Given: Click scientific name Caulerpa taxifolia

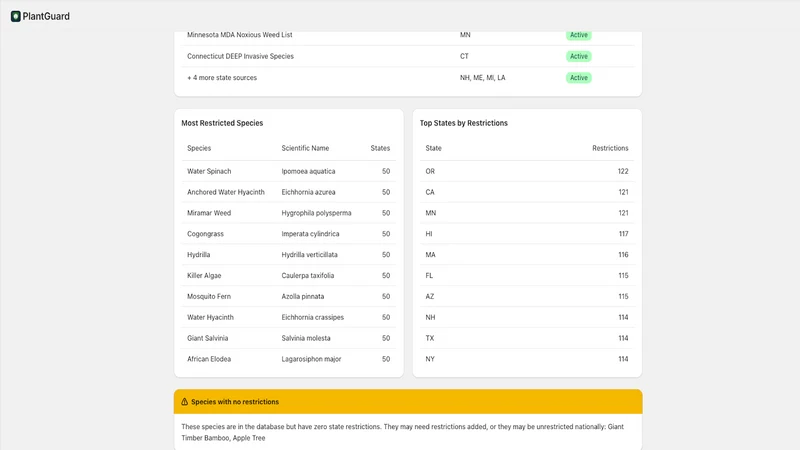Looking at the screenshot, I should pos(308,276).
